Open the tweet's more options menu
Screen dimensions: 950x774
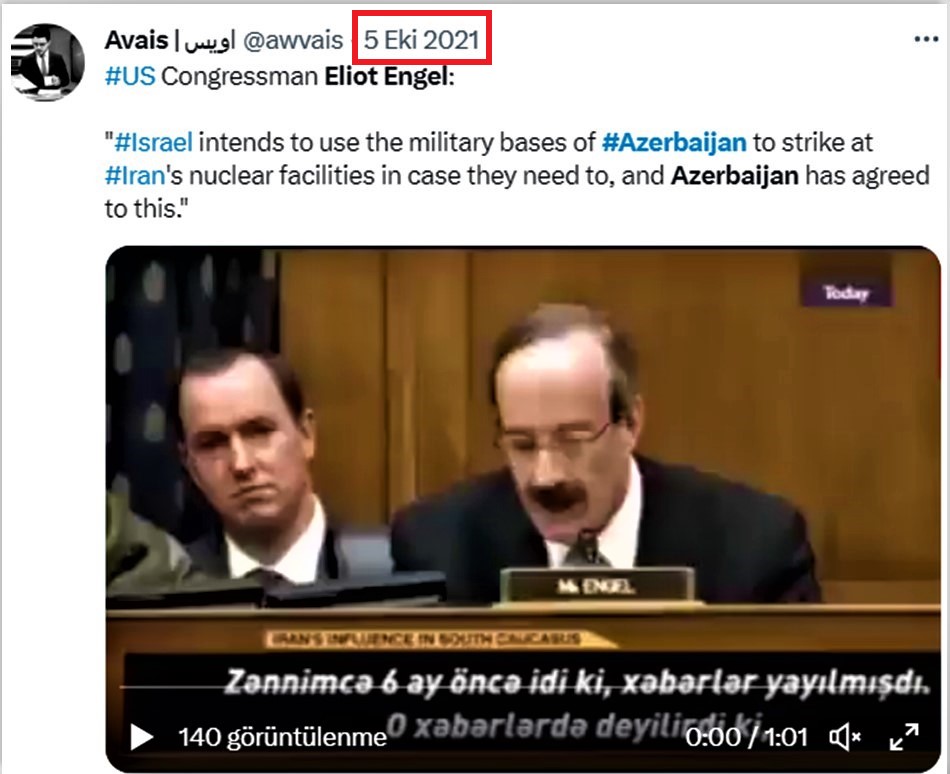coord(926,39)
